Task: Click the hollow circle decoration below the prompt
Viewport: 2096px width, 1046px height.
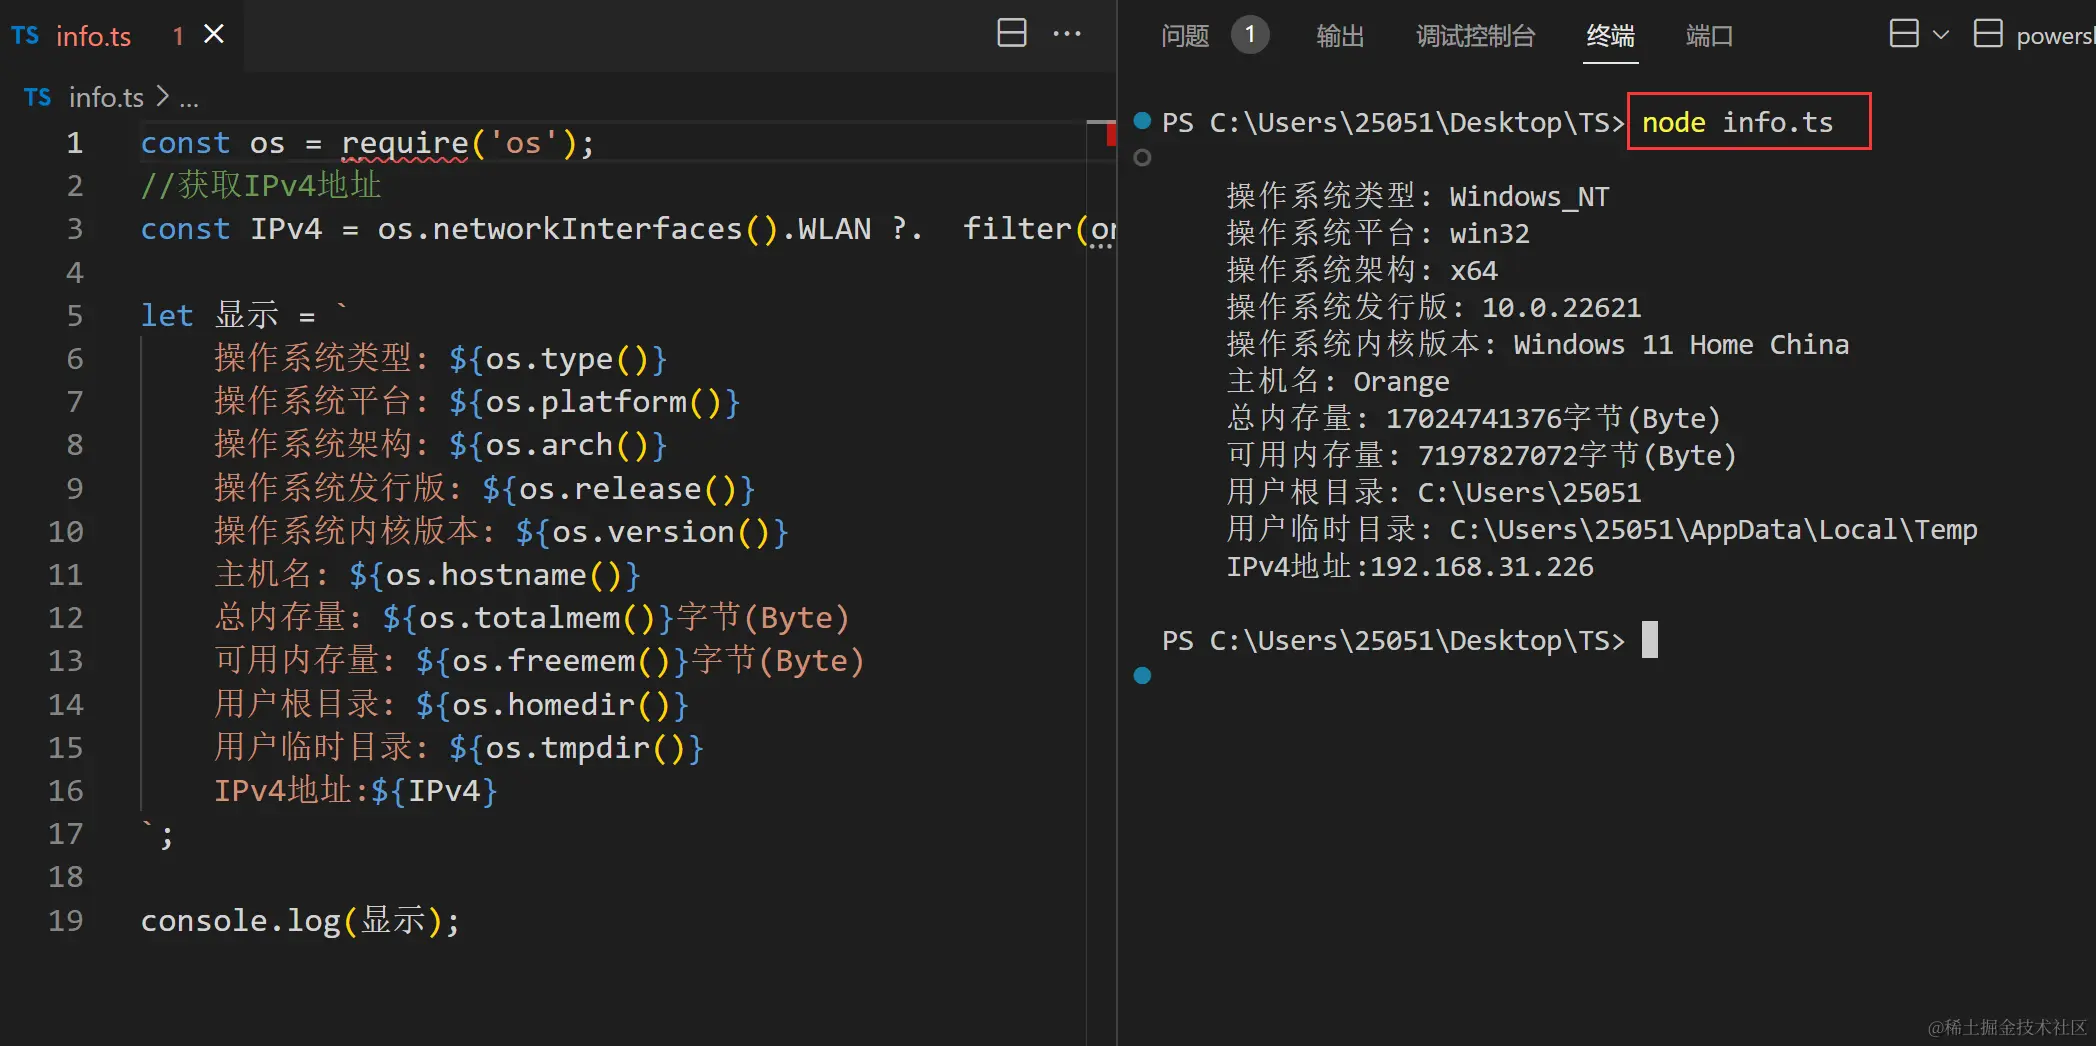Action: [x=1141, y=156]
